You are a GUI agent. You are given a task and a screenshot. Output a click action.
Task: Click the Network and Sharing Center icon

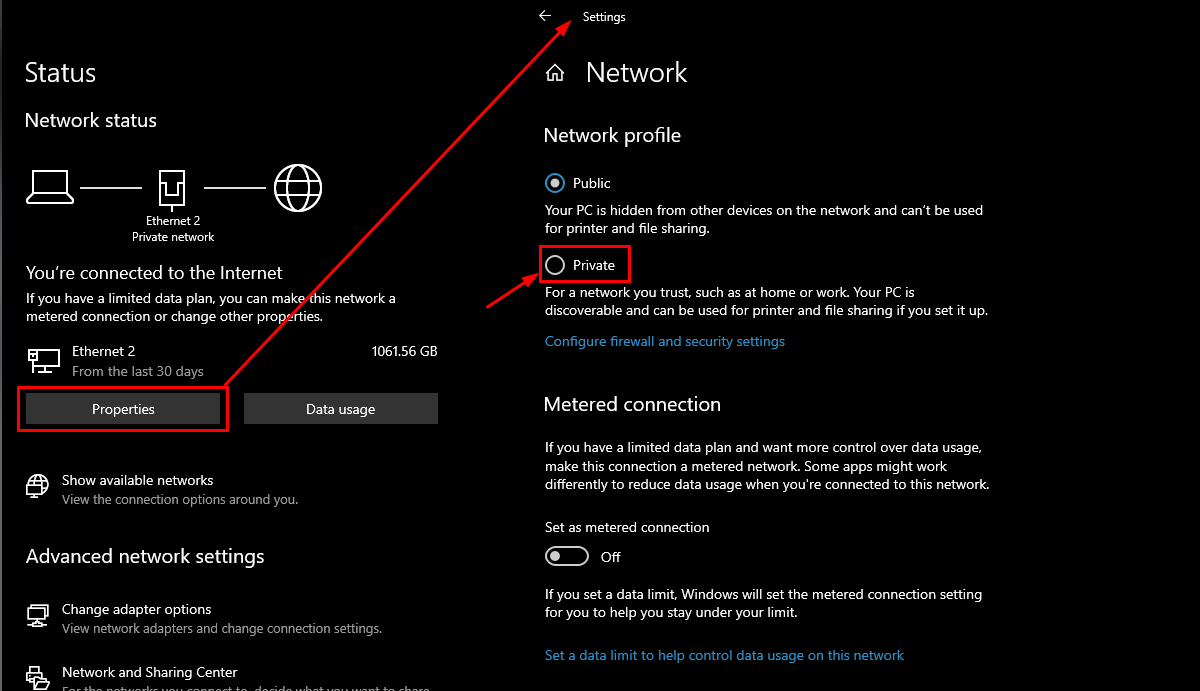[38, 678]
